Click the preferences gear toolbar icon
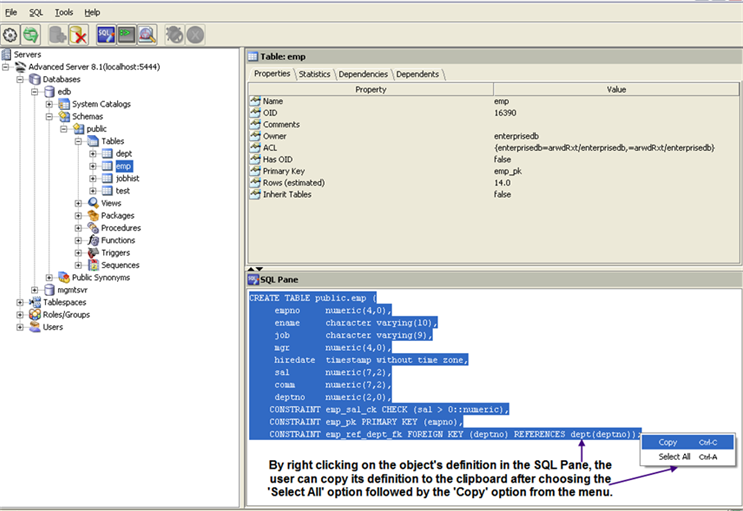Viewport: 743px width, 511px height. [x=11, y=34]
